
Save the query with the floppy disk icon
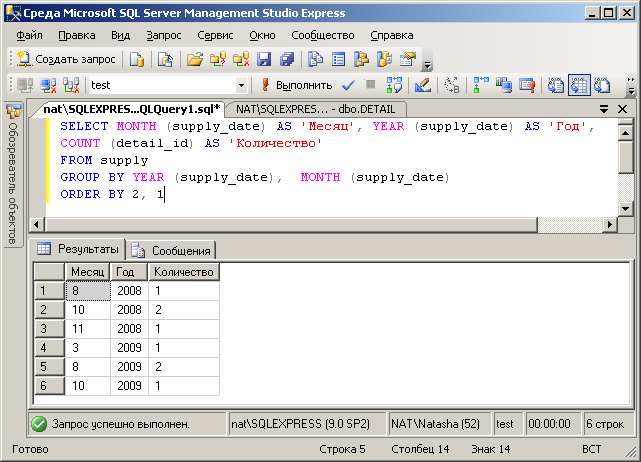264,59
